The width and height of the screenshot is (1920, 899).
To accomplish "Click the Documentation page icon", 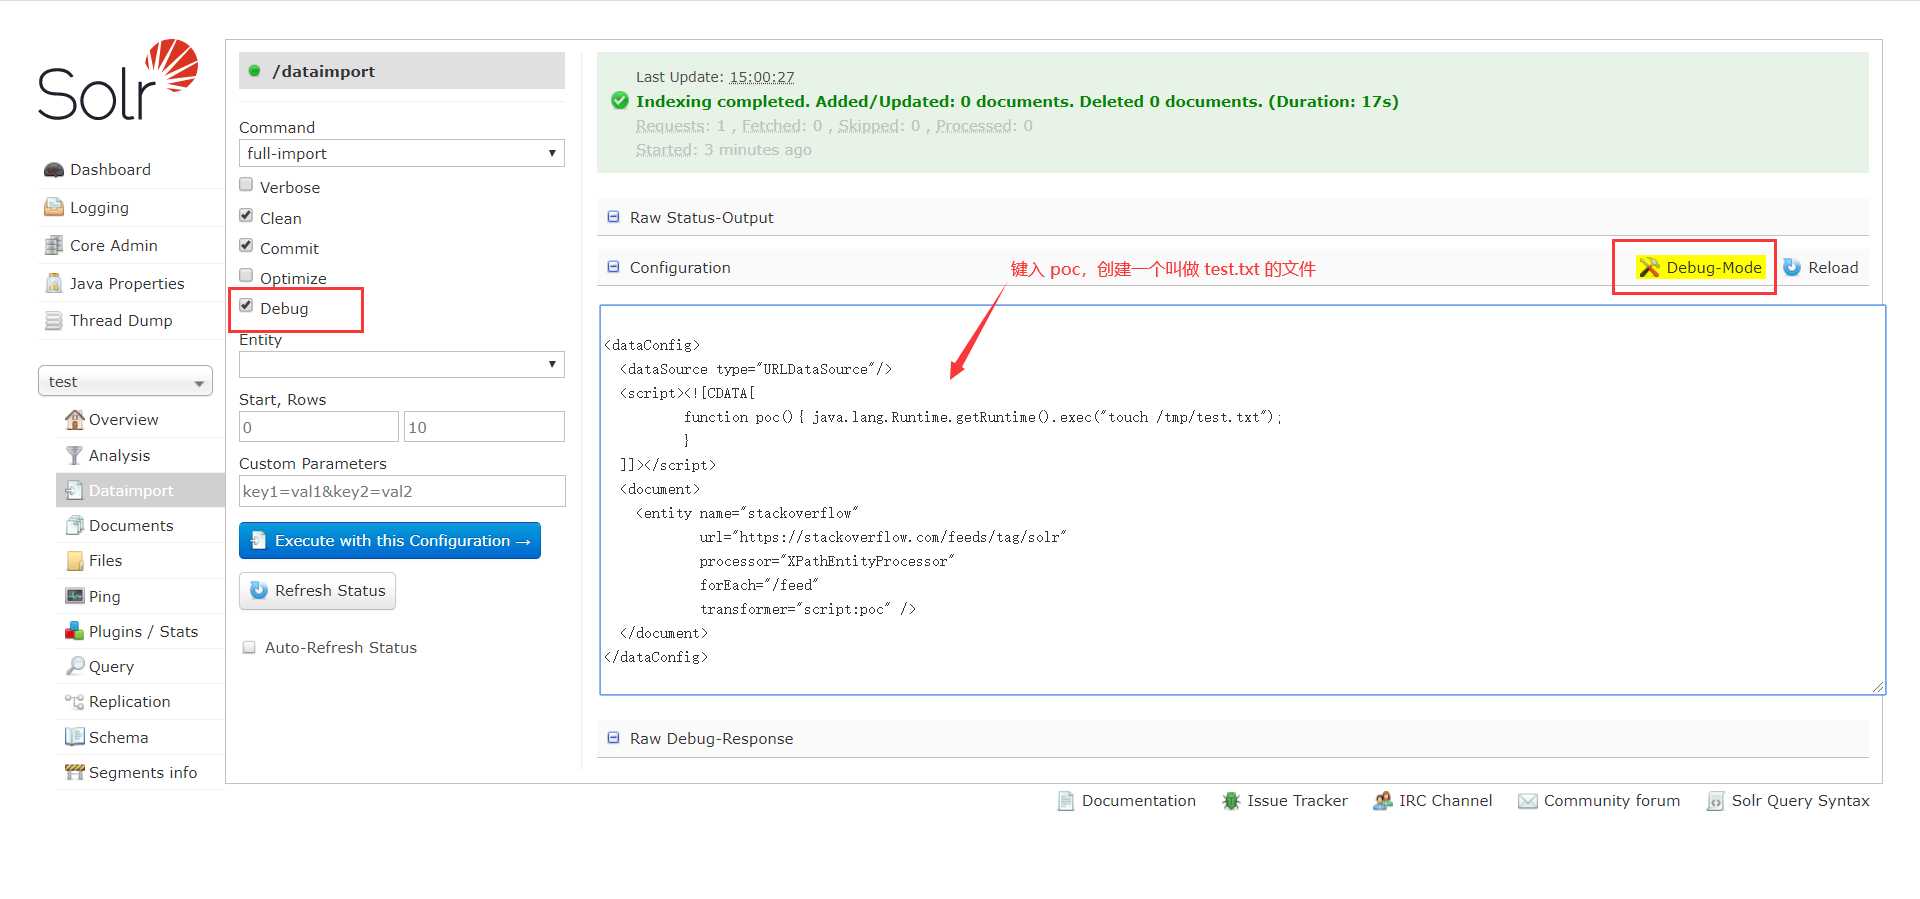I will (x=1066, y=801).
